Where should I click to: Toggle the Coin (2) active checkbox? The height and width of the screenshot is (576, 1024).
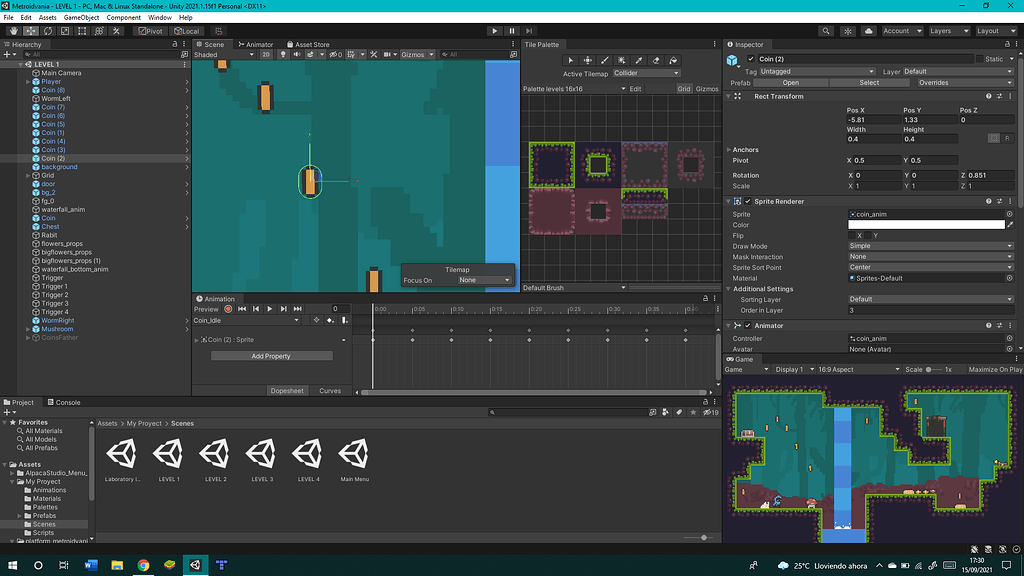[751, 59]
